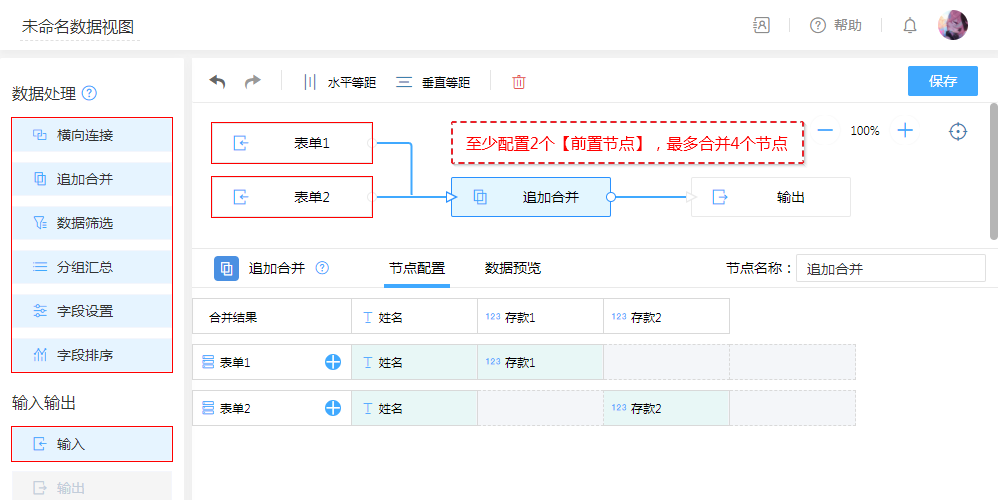Open the contacts icon in header
Screen dimensions: 998x500
click(x=762, y=26)
